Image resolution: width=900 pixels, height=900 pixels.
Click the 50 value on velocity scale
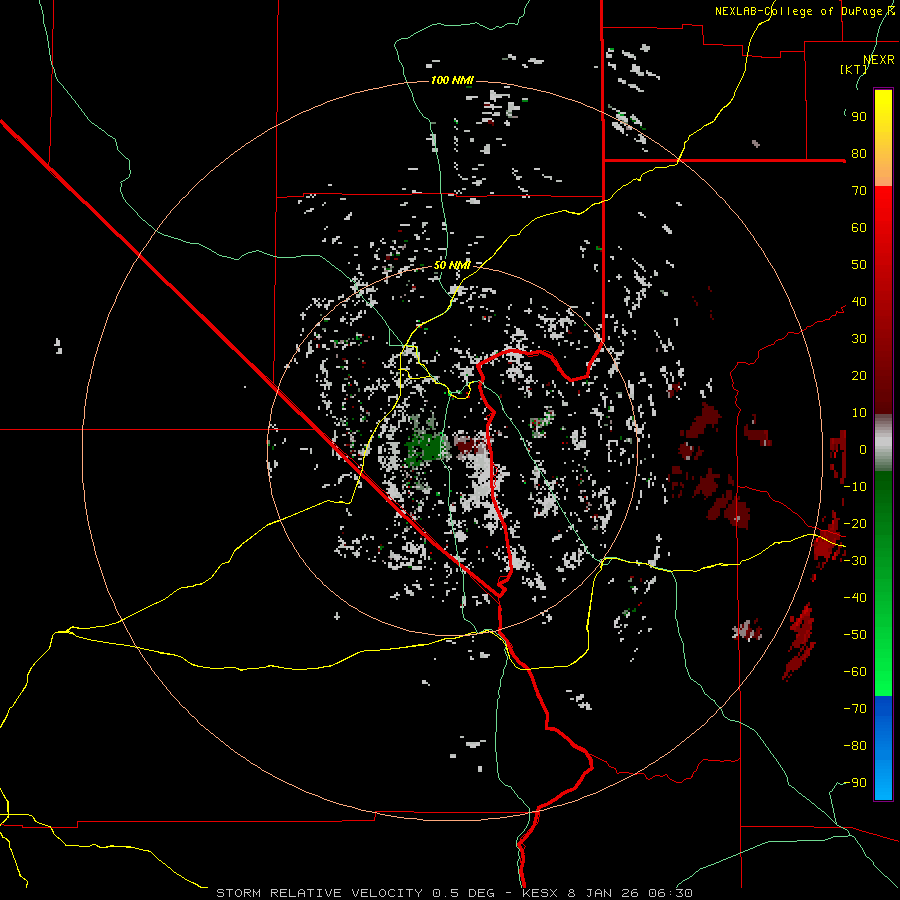(x=859, y=265)
